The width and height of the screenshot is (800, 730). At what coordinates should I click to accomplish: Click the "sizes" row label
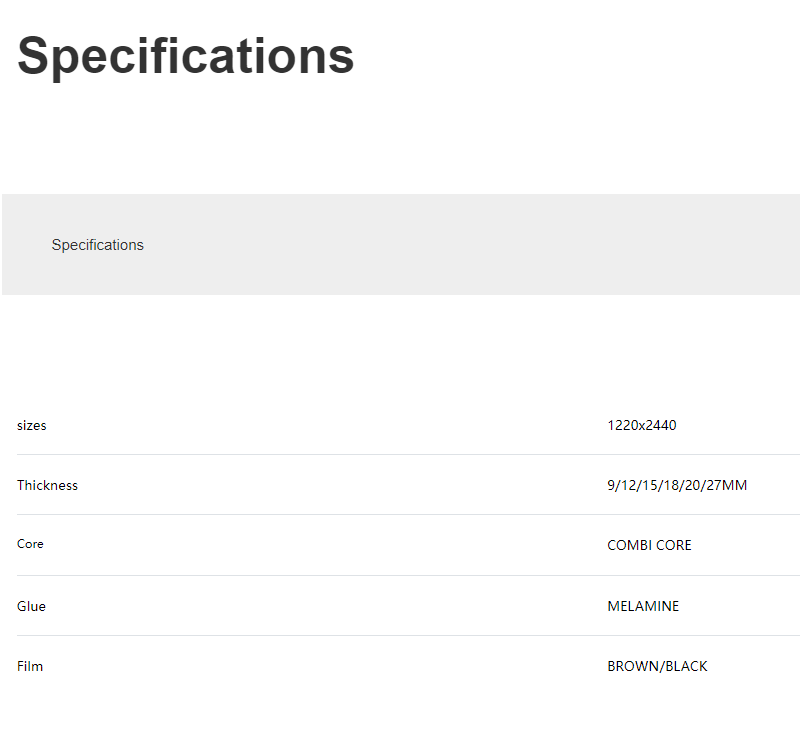pyautogui.click(x=32, y=425)
